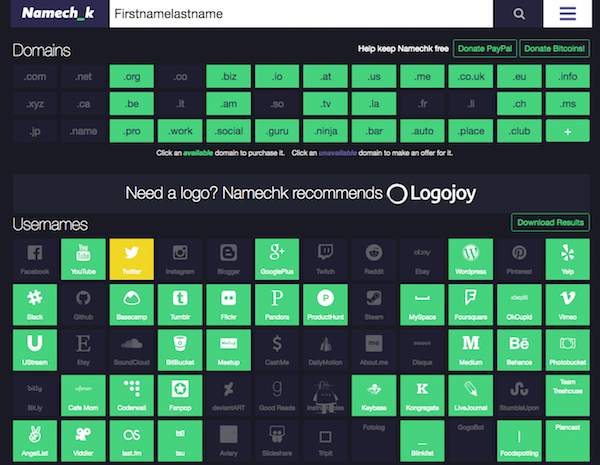The width and height of the screenshot is (600, 465).
Task: Click the Donate PayPal button
Action: tap(485, 49)
